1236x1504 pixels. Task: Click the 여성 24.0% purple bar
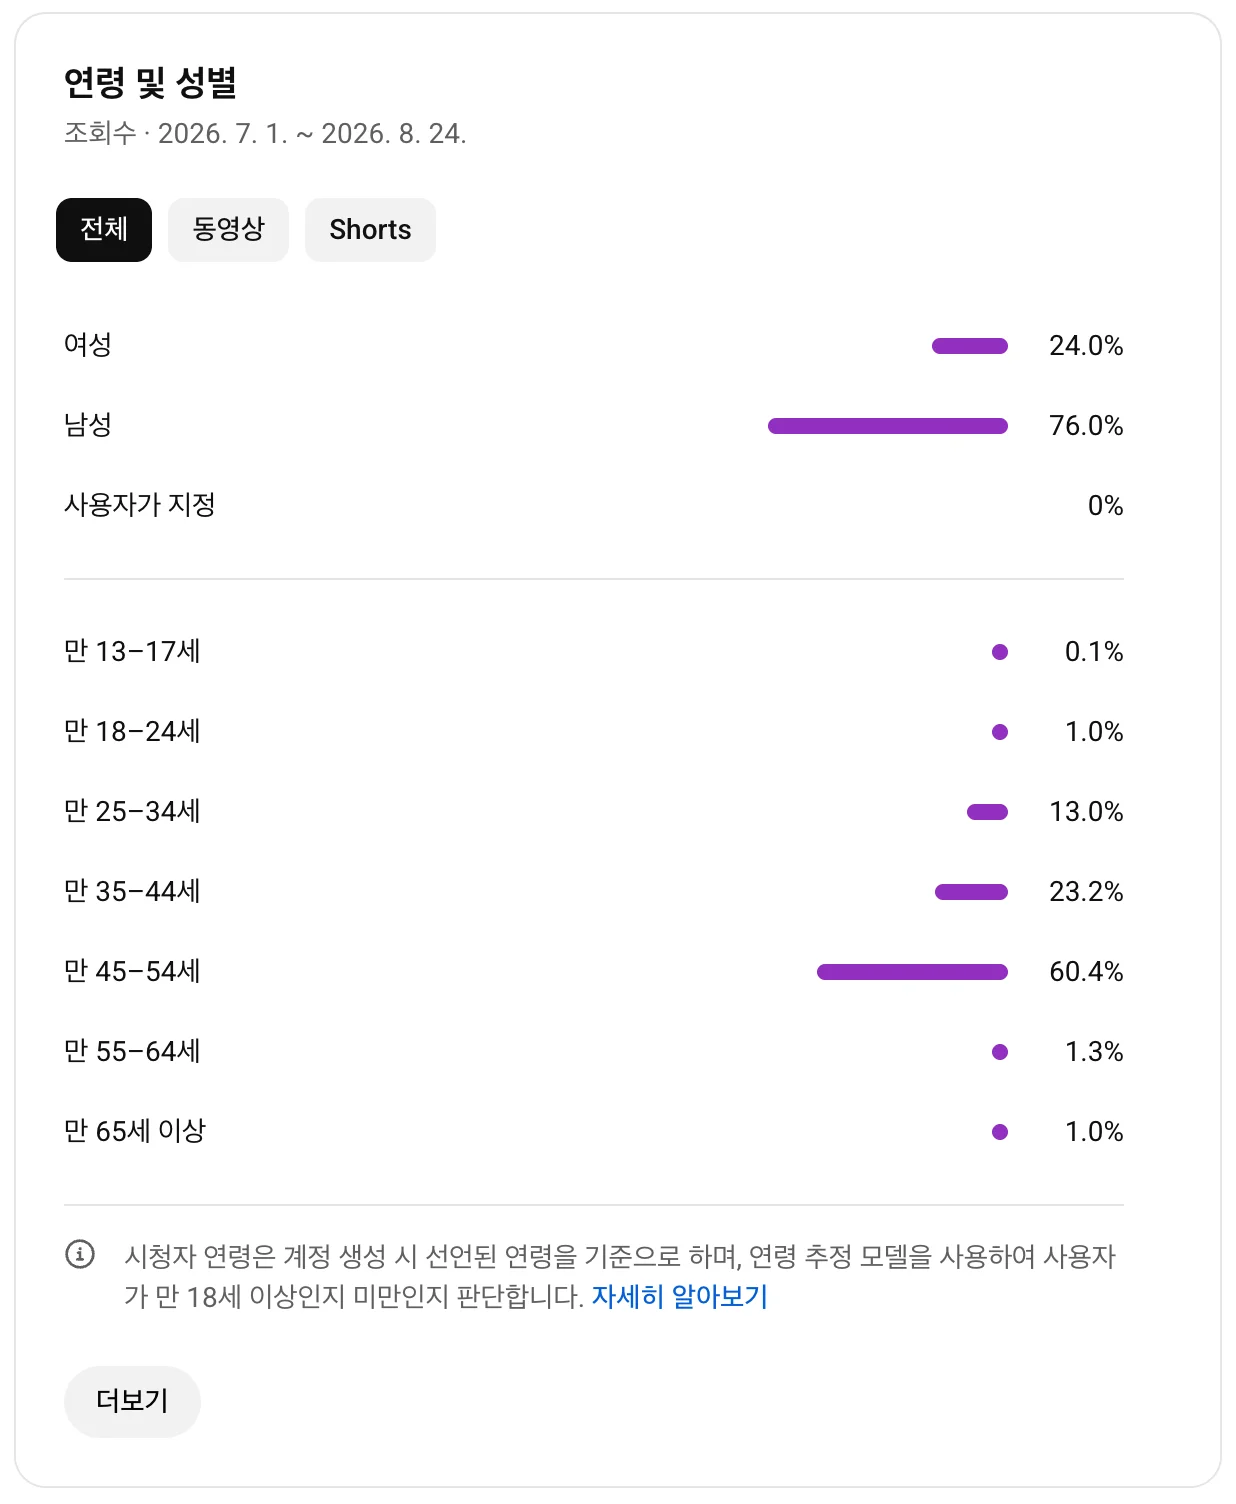(970, 346)
